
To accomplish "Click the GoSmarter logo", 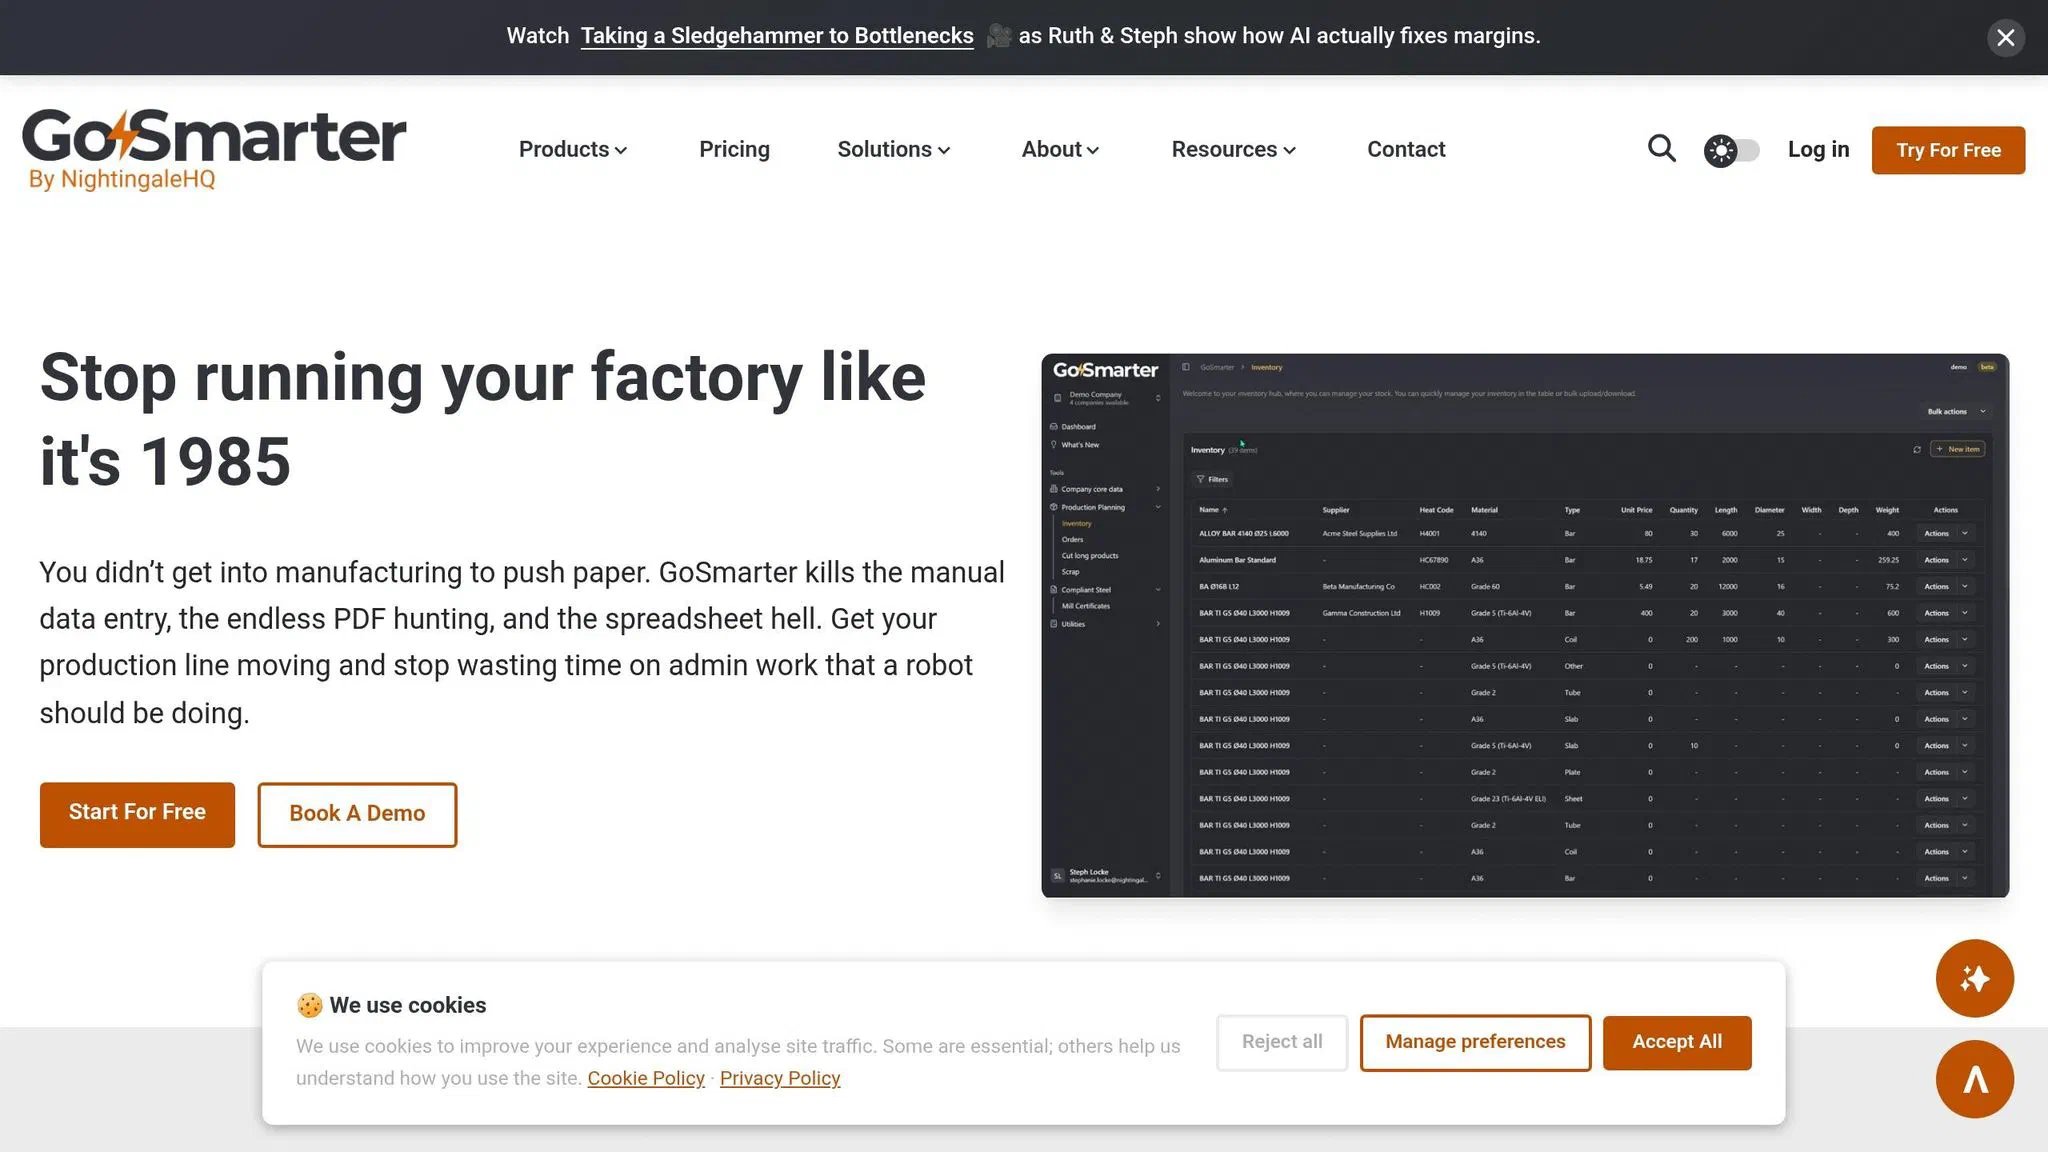I will pos(214,149).
